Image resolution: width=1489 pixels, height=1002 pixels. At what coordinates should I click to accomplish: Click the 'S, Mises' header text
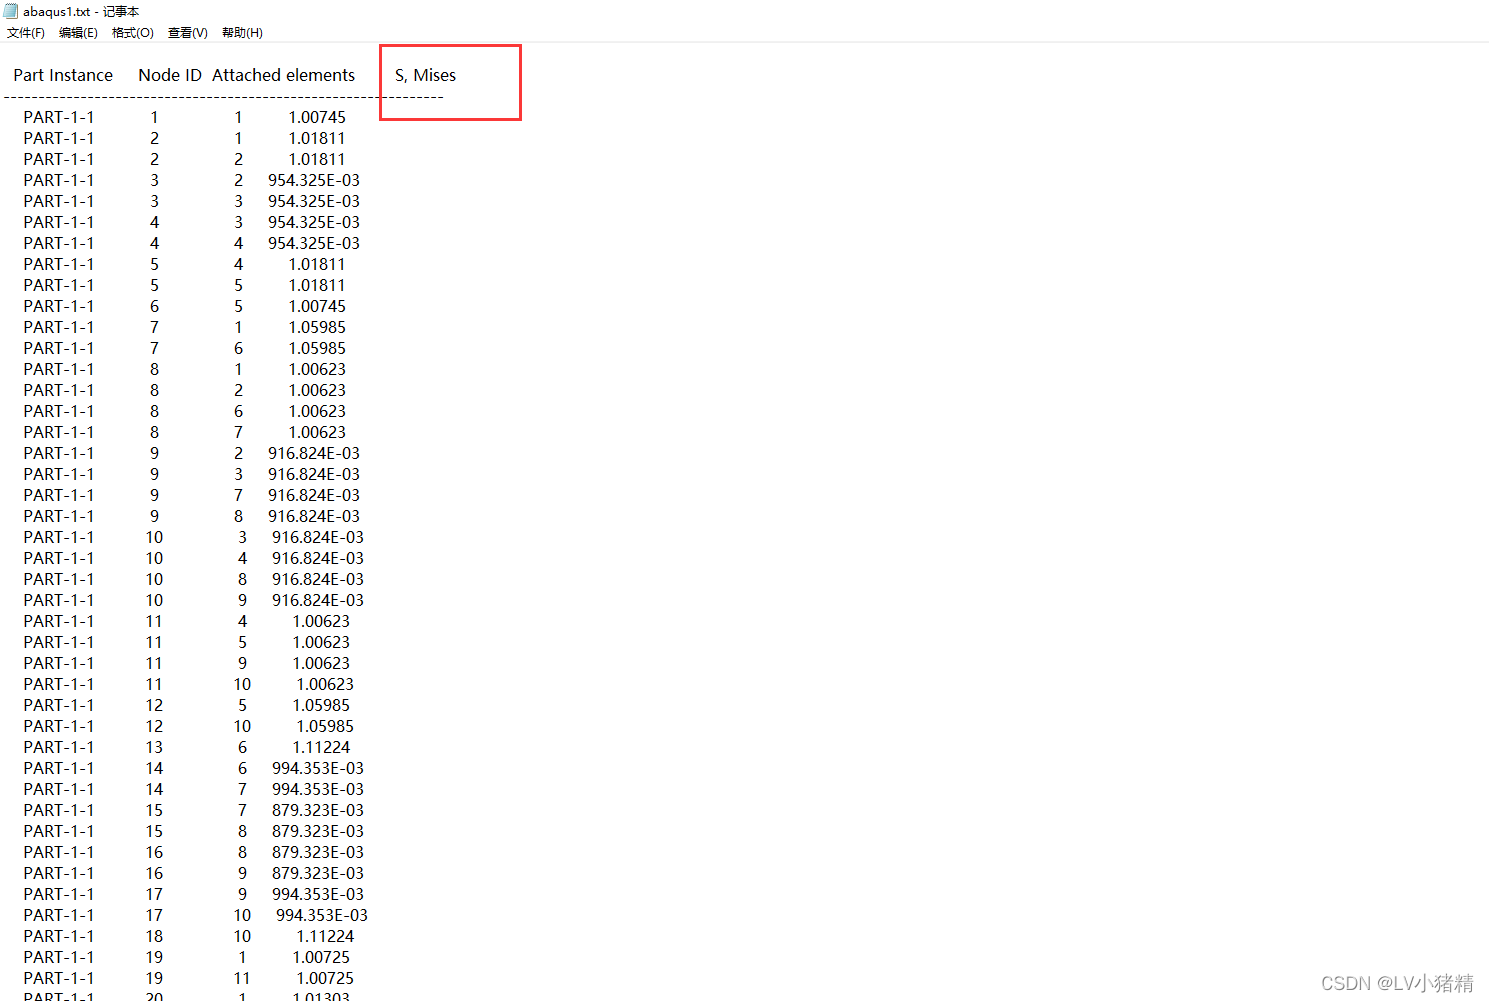coord(425,75)
